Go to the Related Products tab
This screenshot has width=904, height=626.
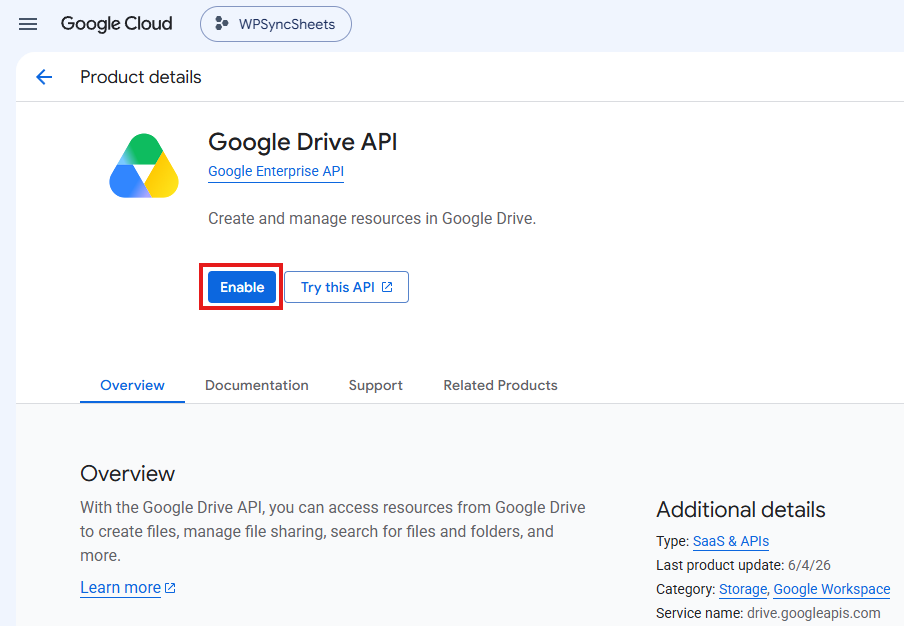pos(500,385)
